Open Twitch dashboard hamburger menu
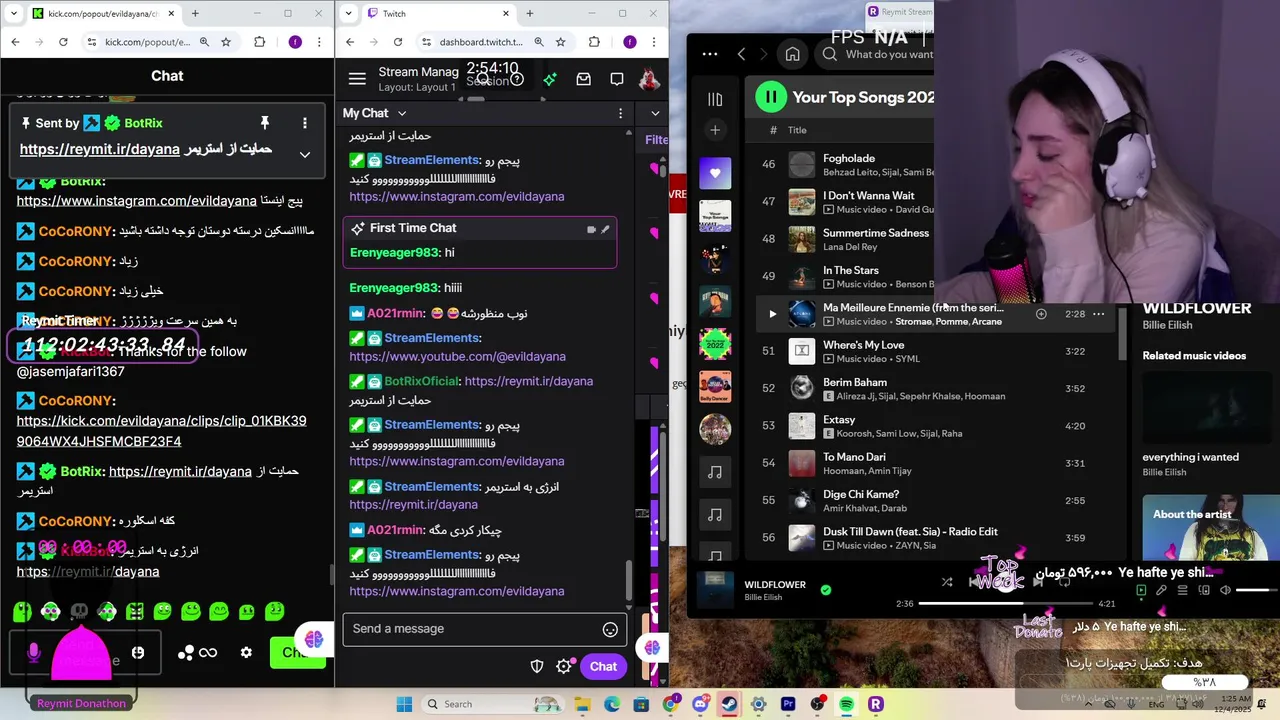The height and width of the screenshot is (720, 1280). (x=357, y=79)
